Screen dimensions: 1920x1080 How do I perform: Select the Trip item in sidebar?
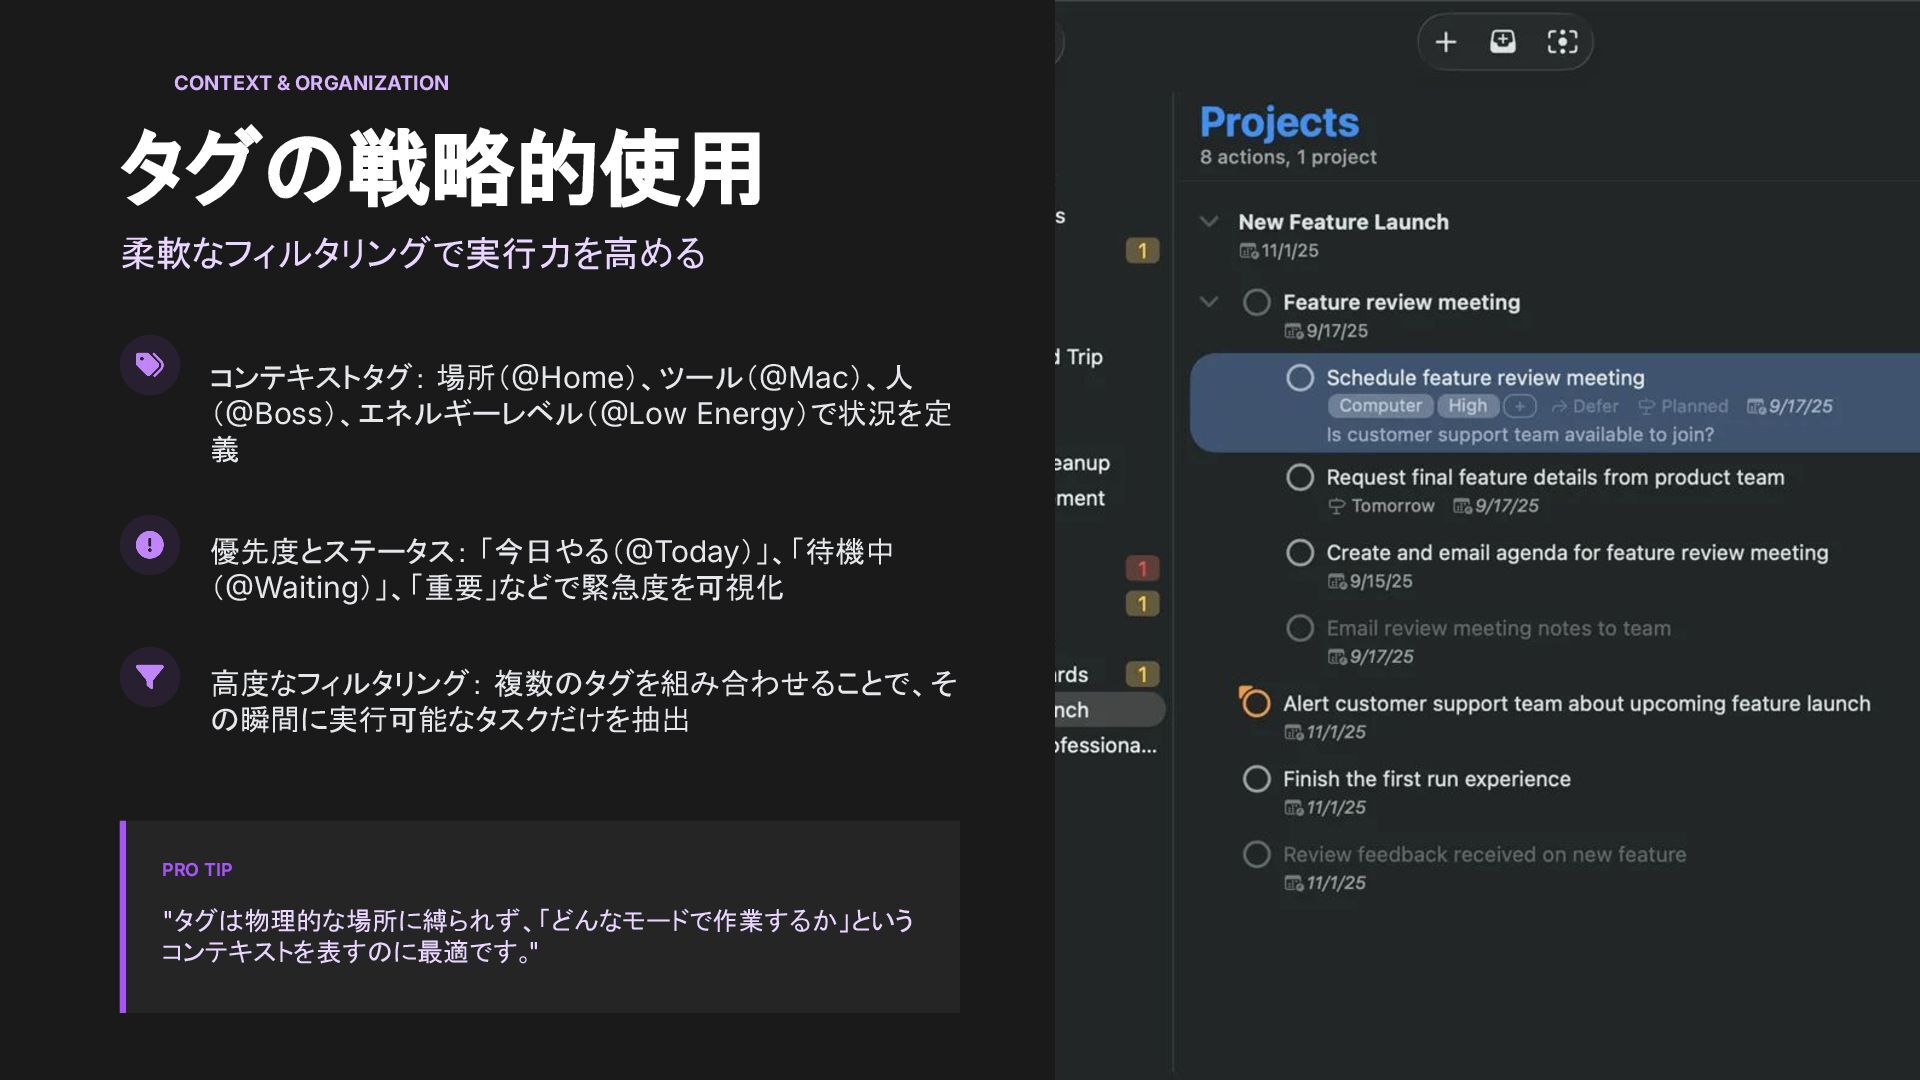1083,357
